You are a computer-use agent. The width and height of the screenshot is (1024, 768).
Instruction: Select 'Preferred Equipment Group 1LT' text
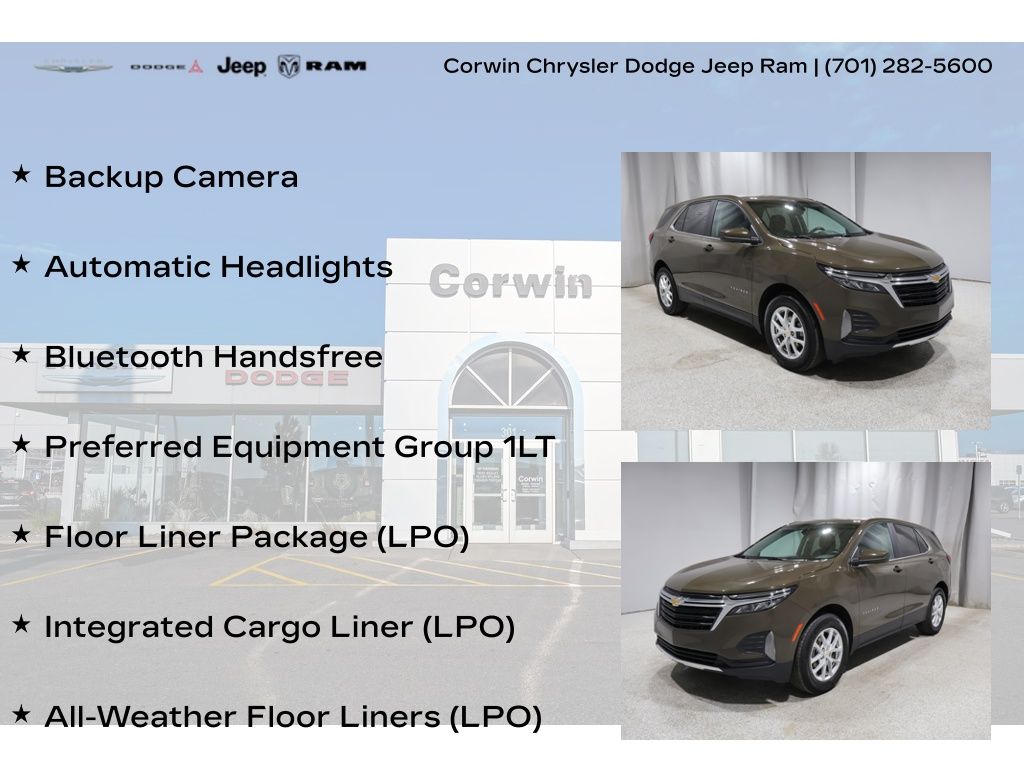300,447
